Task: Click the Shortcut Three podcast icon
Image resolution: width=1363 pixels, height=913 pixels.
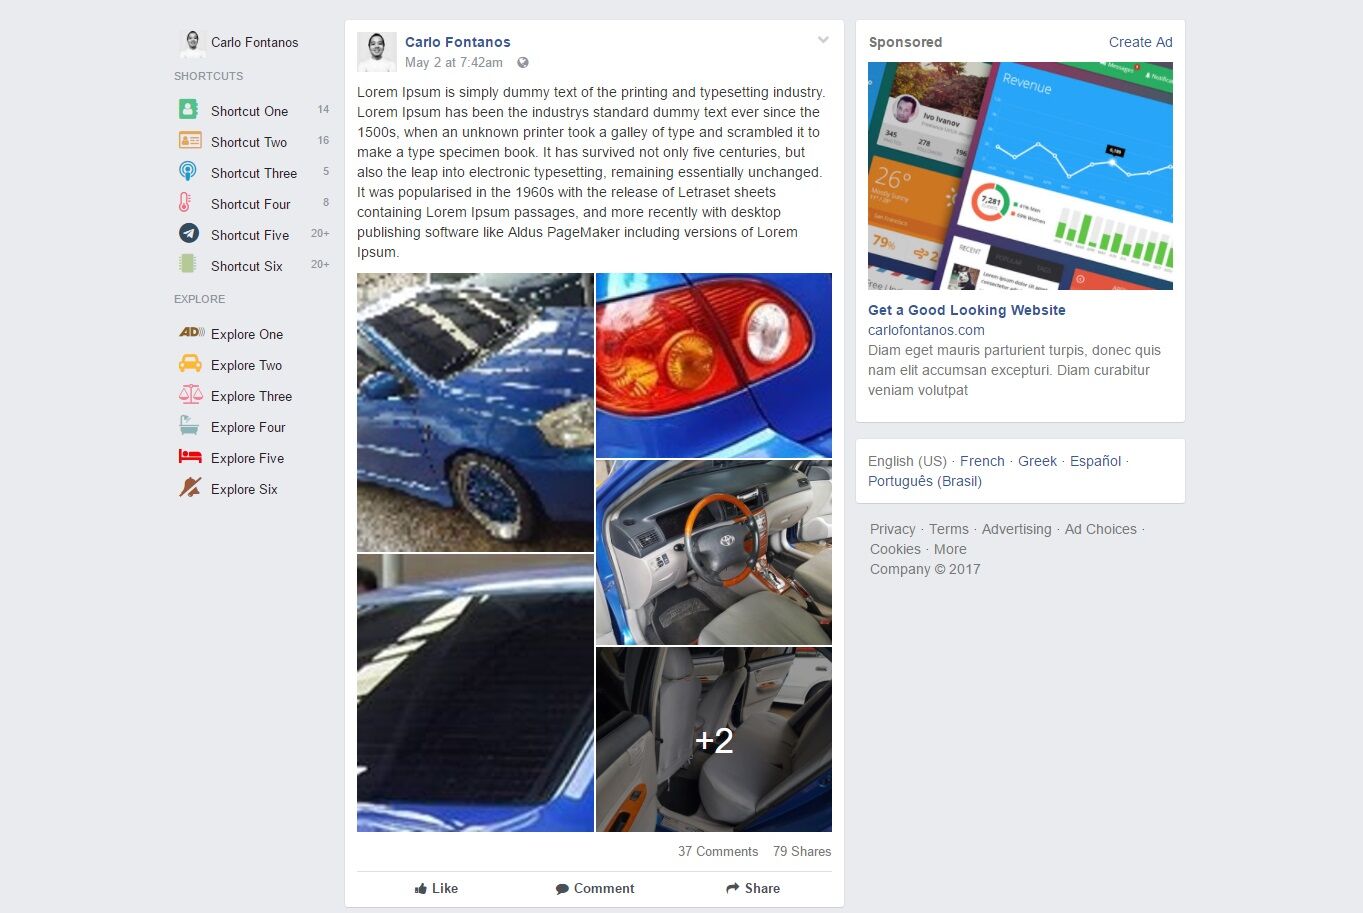Action: [x=188, y=172]
